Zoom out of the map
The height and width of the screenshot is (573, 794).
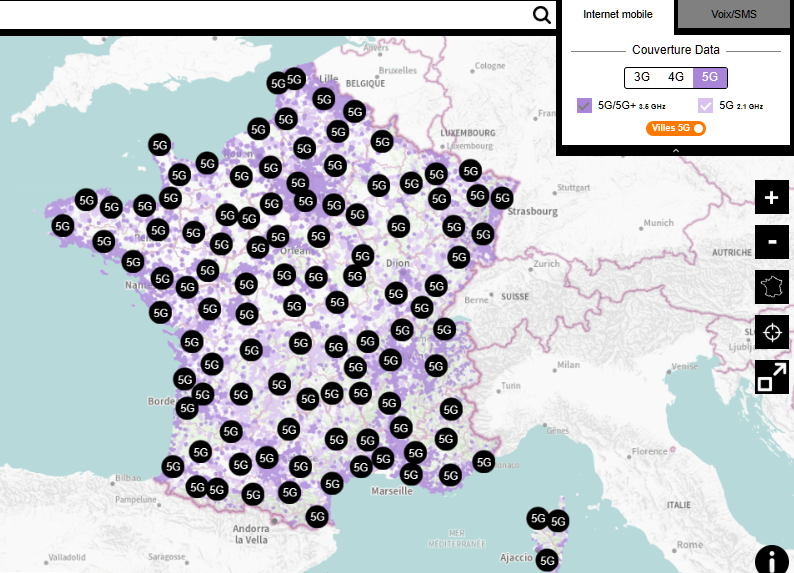(x=771, y=242)
